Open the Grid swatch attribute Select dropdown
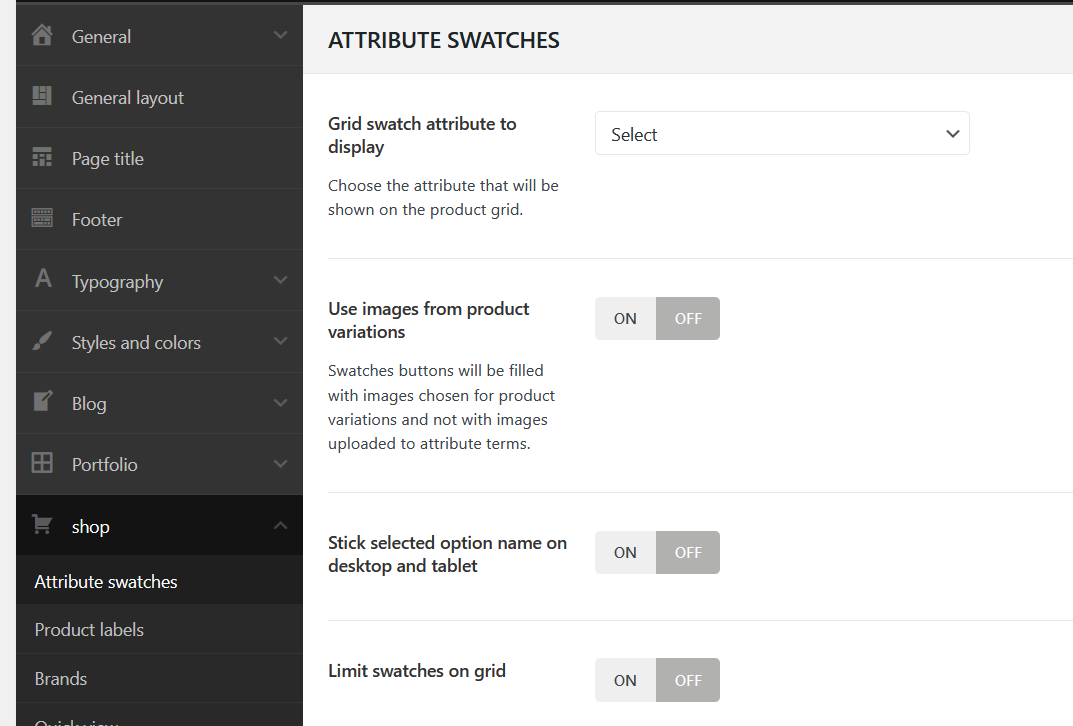Image resolution: width=1073 pixels, height=726 pixels. coord(782,134)
